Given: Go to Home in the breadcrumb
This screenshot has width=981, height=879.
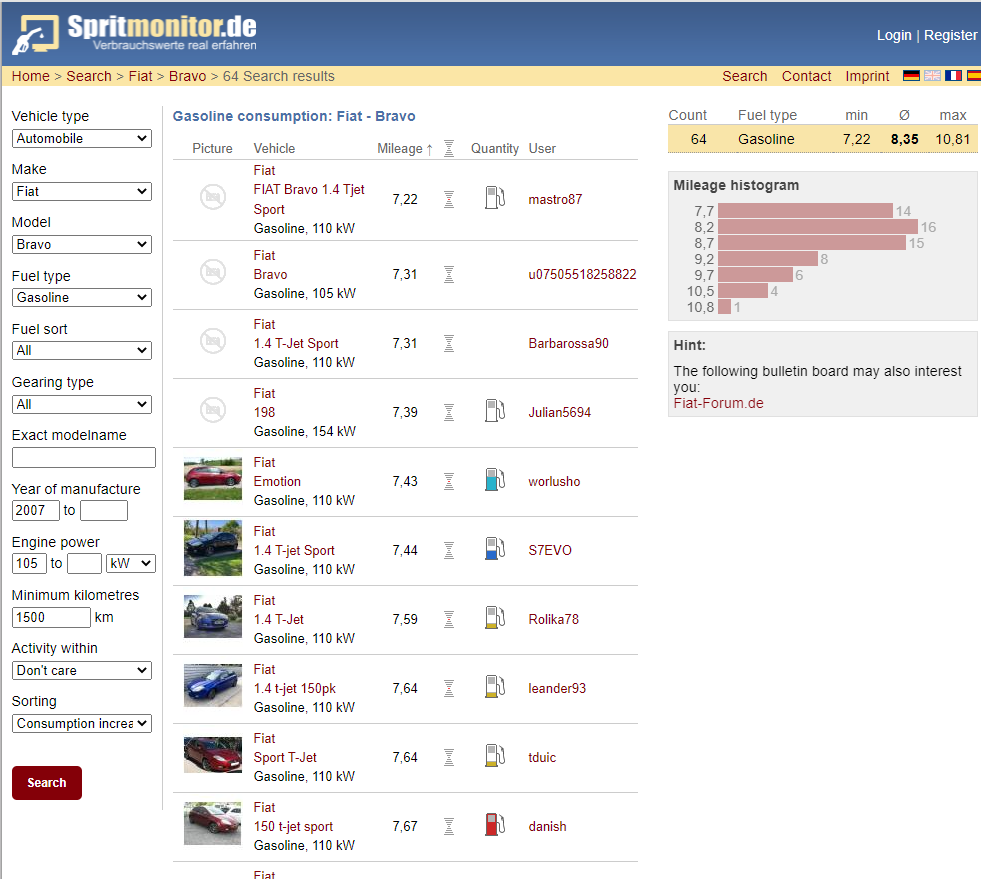Looking at the screenshot, I should [31, 76].
